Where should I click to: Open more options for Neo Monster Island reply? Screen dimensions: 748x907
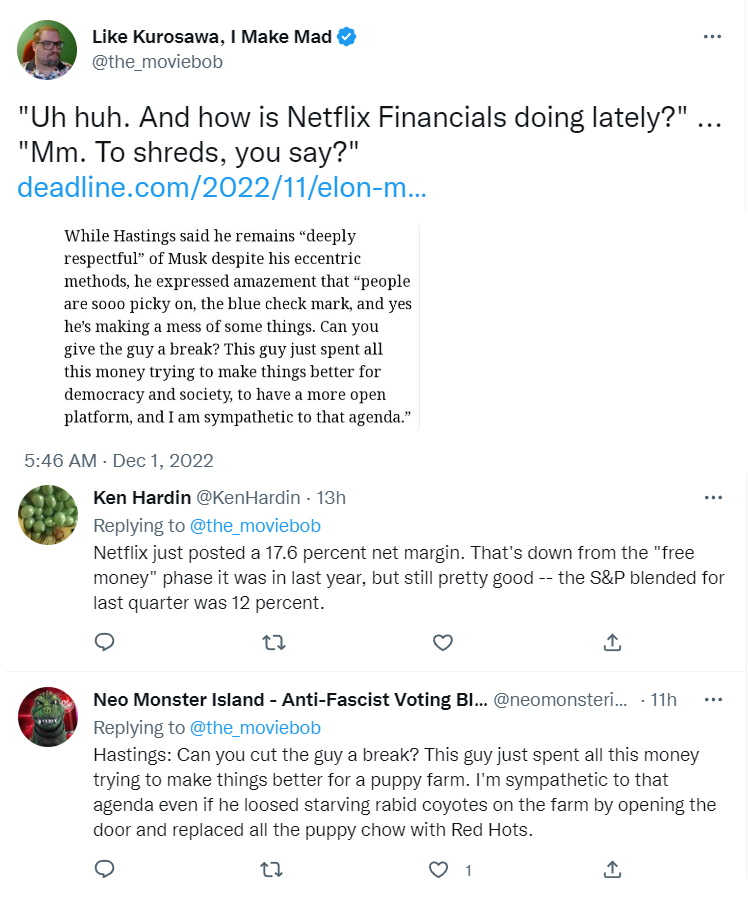(712, 699)
